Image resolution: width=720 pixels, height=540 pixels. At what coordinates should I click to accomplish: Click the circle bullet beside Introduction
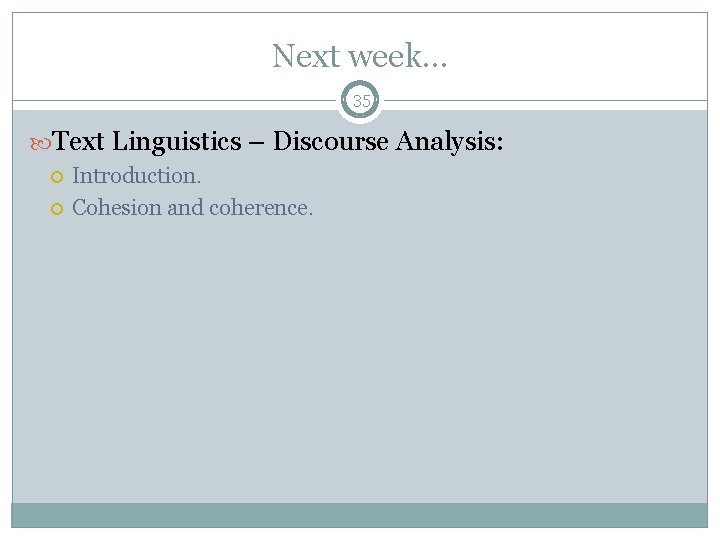[57, 177]
